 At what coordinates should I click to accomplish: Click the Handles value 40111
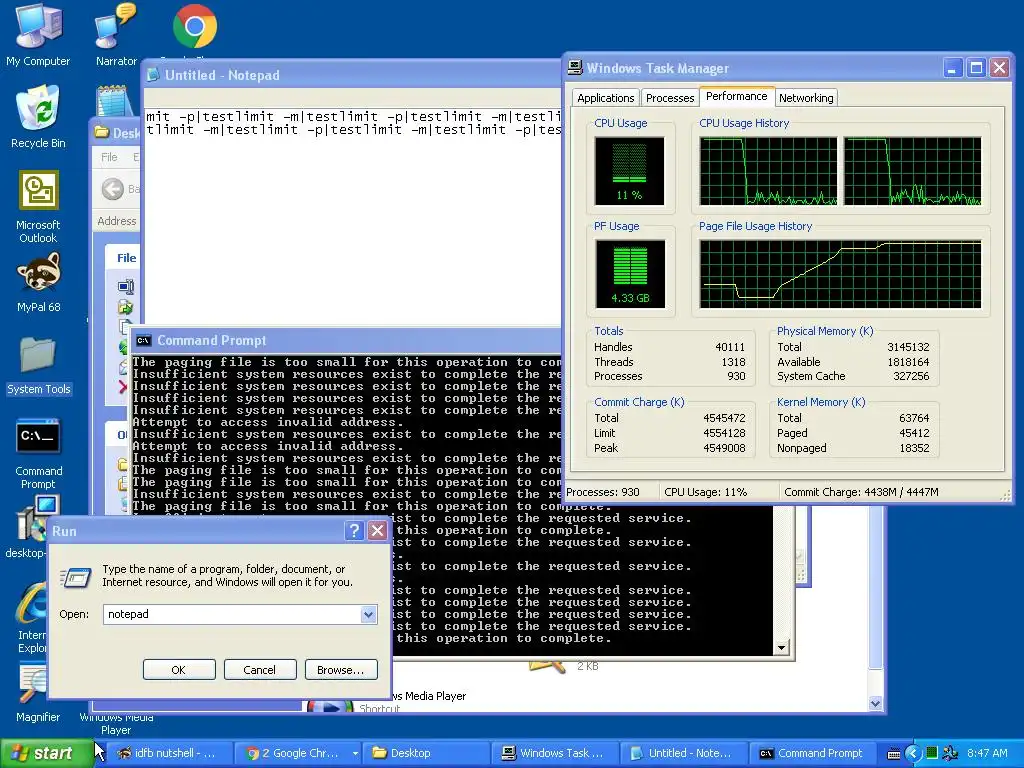(729, 347)
